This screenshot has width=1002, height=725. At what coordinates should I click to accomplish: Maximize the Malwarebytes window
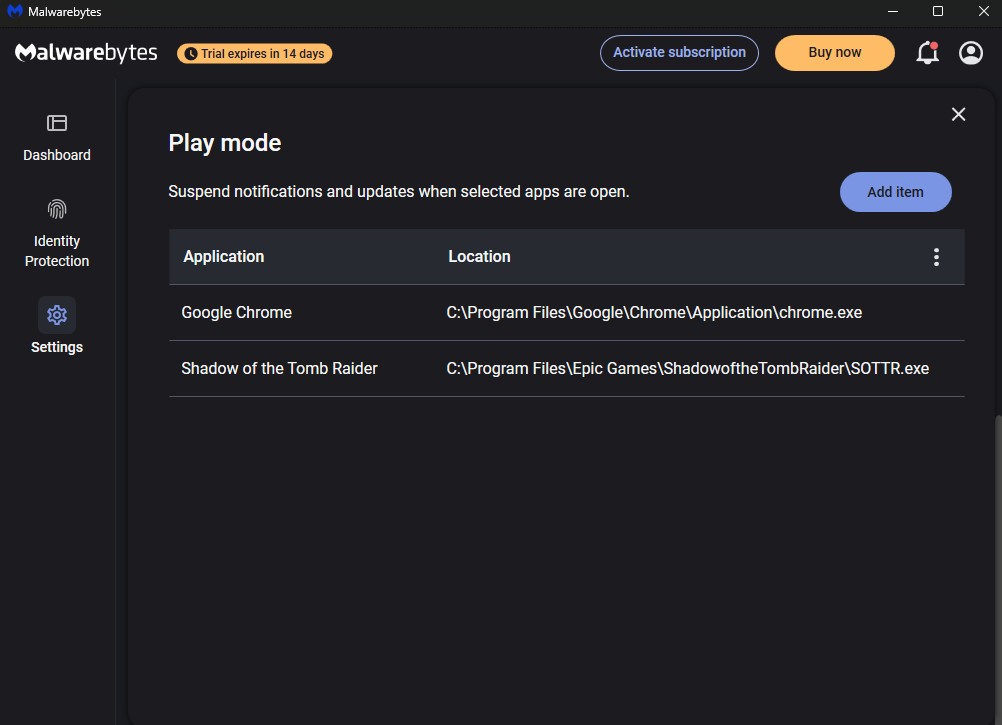coord(937,11)
